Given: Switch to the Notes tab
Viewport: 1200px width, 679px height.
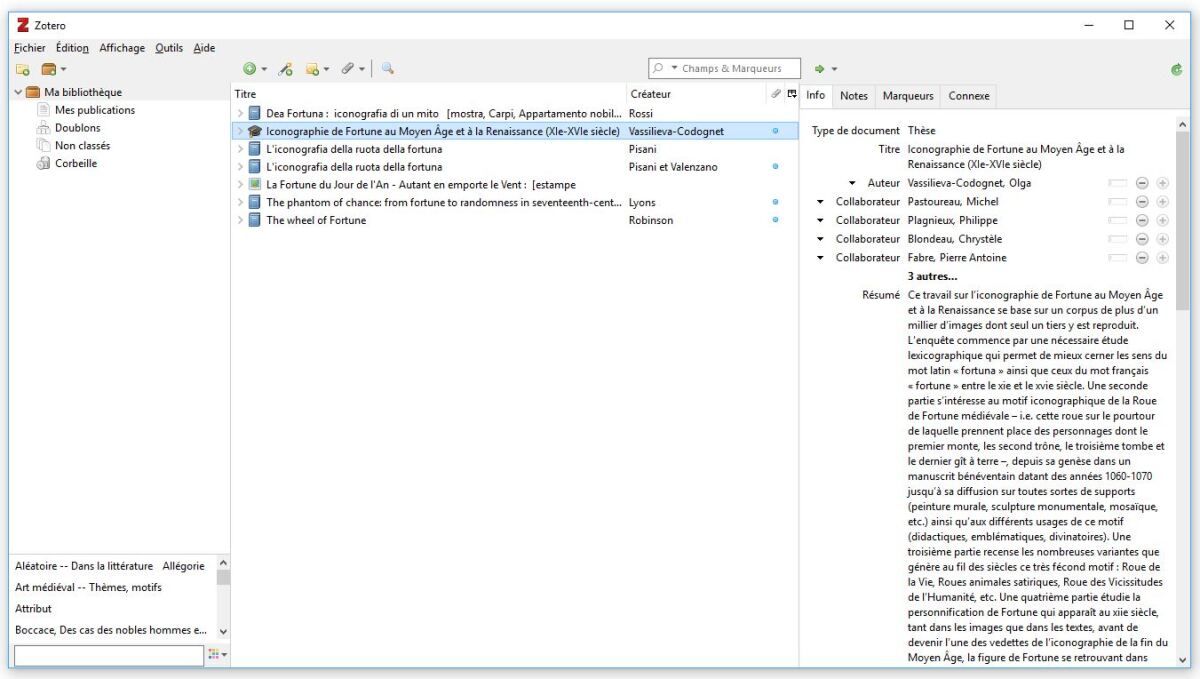Looking at the screenshot, I should pyautogui.click(x=853, y=95).
